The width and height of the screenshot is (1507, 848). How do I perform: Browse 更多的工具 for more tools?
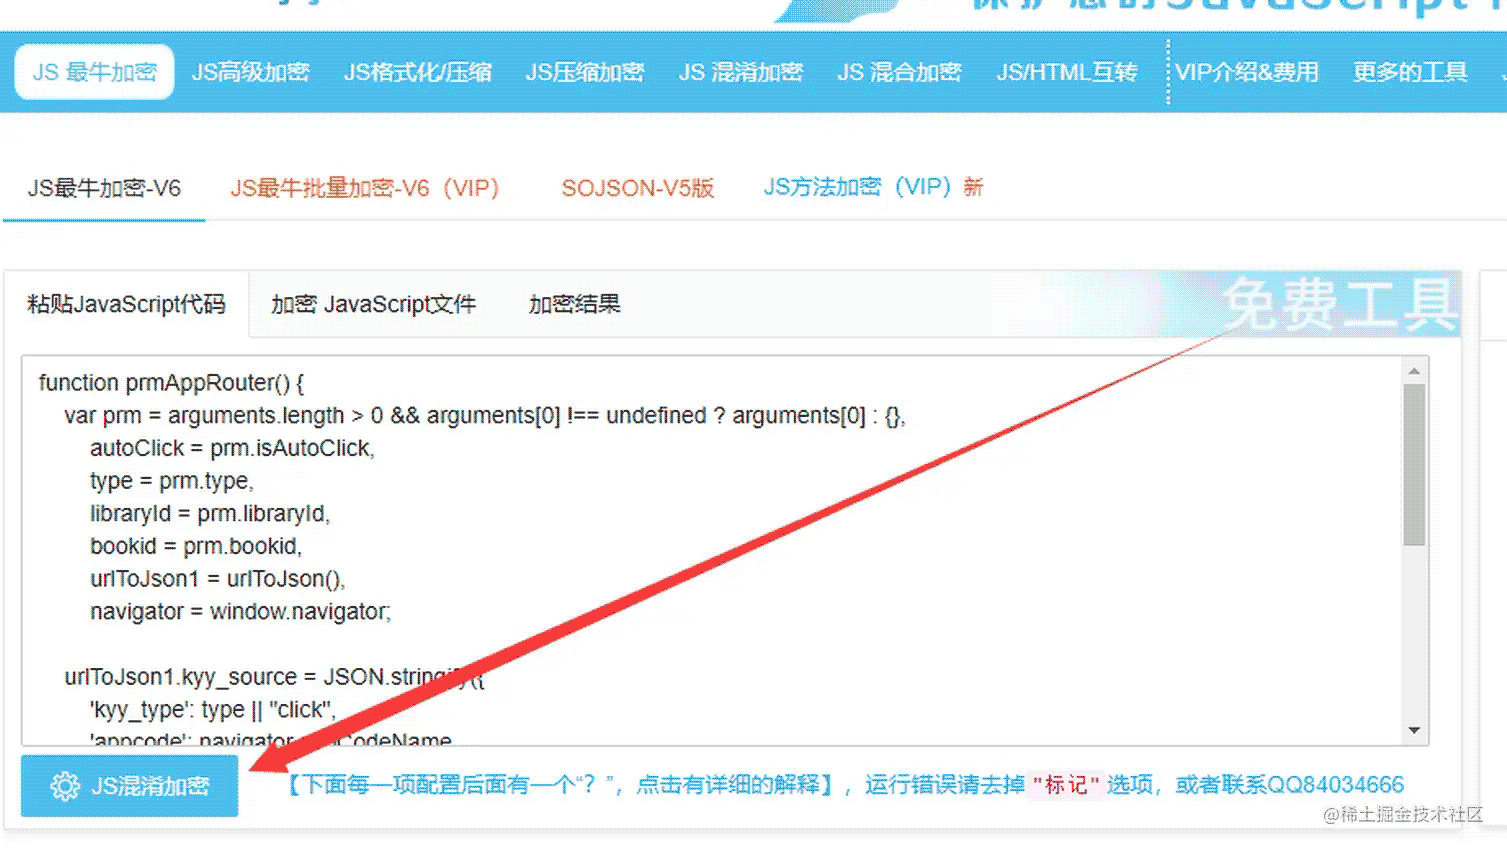coord(1409,71)
